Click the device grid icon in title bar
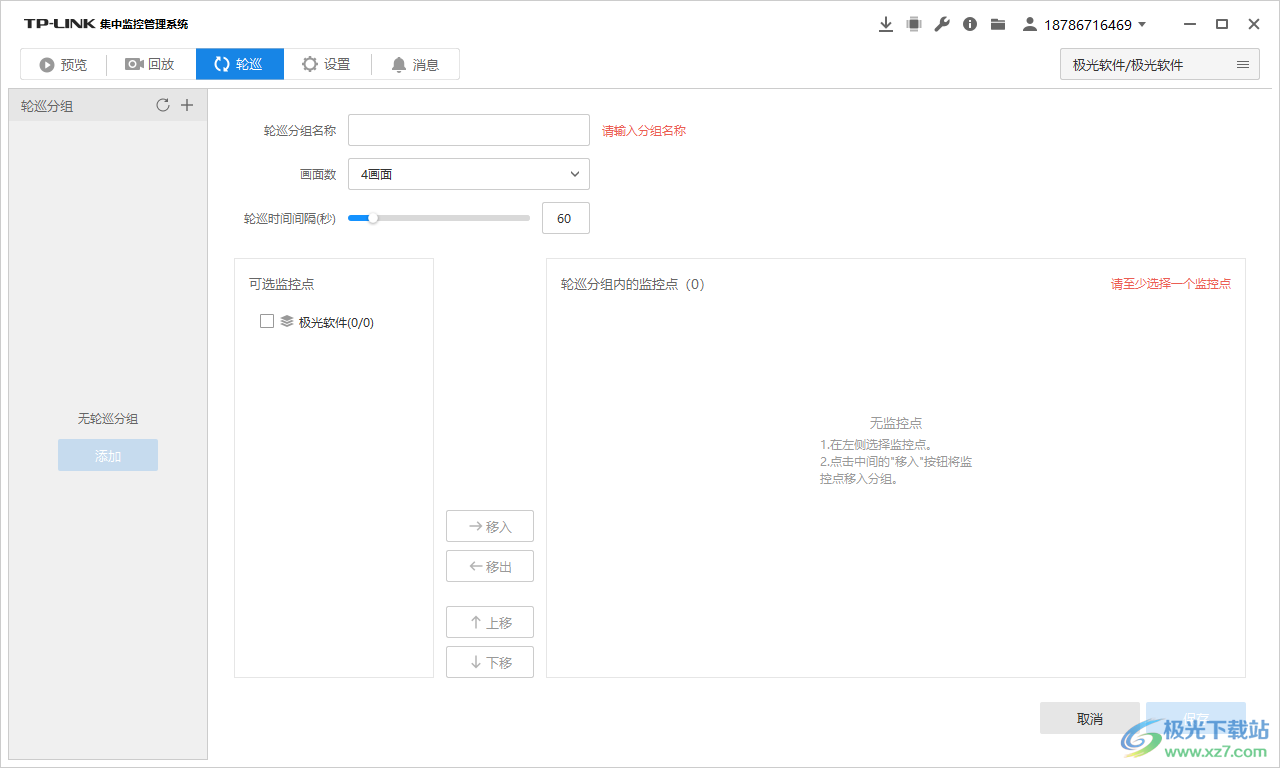 [913, 23]
